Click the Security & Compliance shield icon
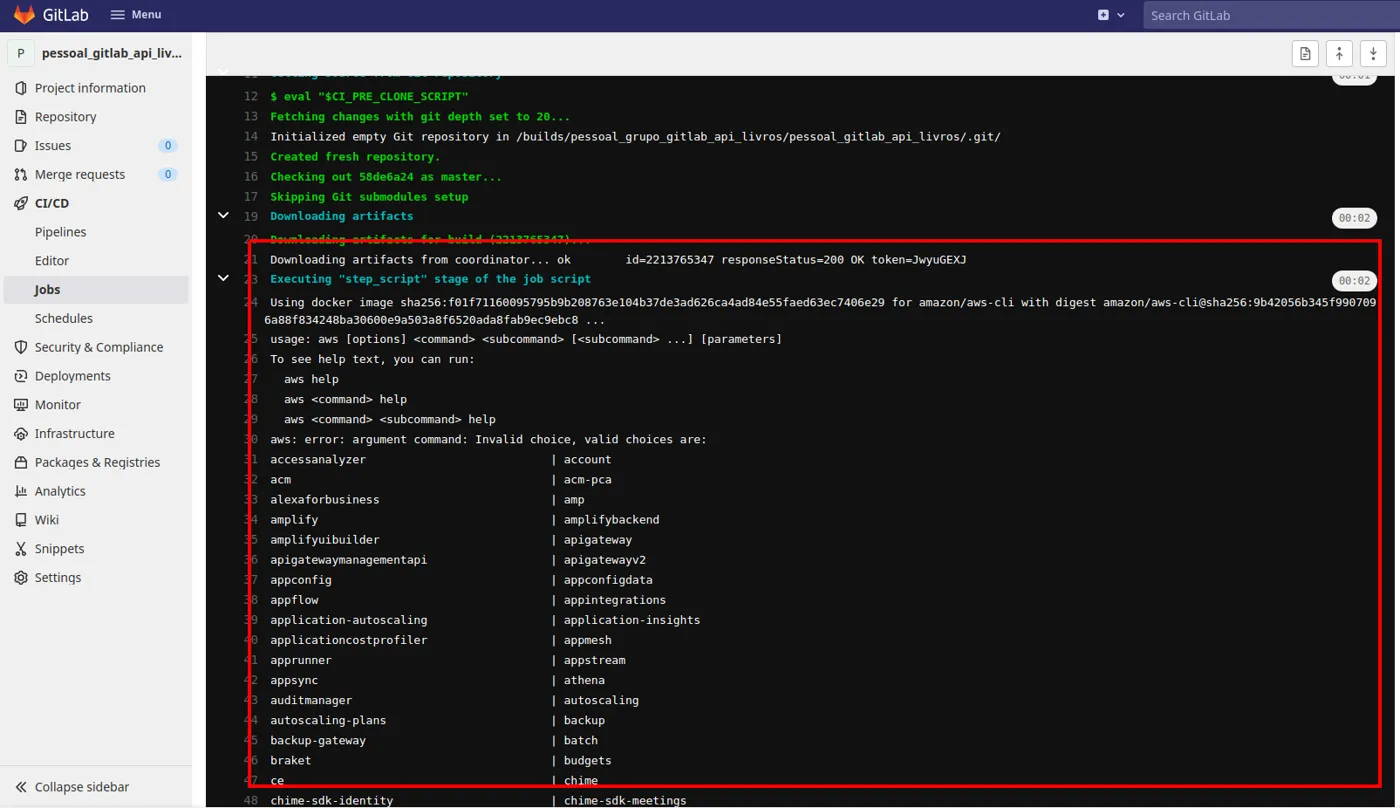The image size is (1400, 808). click(20, 347)
